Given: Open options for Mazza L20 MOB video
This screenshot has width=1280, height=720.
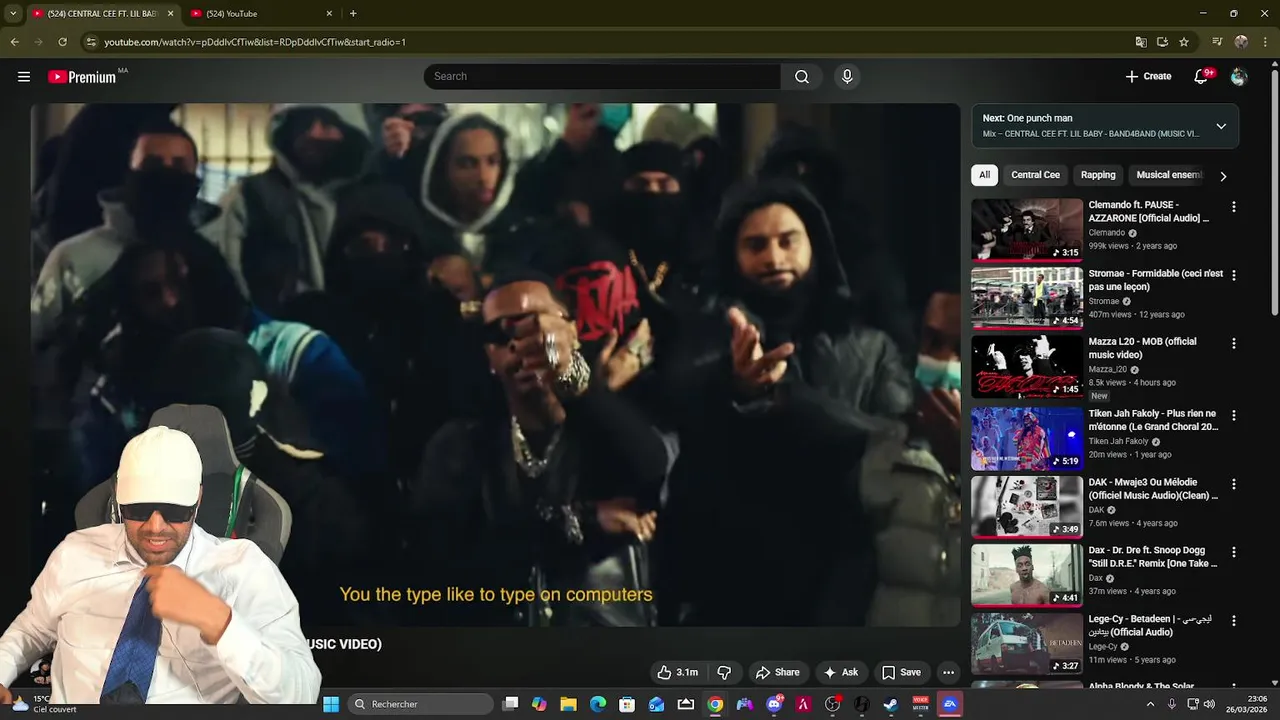Looking at the screenshot, I should [x=1233, y=343].
